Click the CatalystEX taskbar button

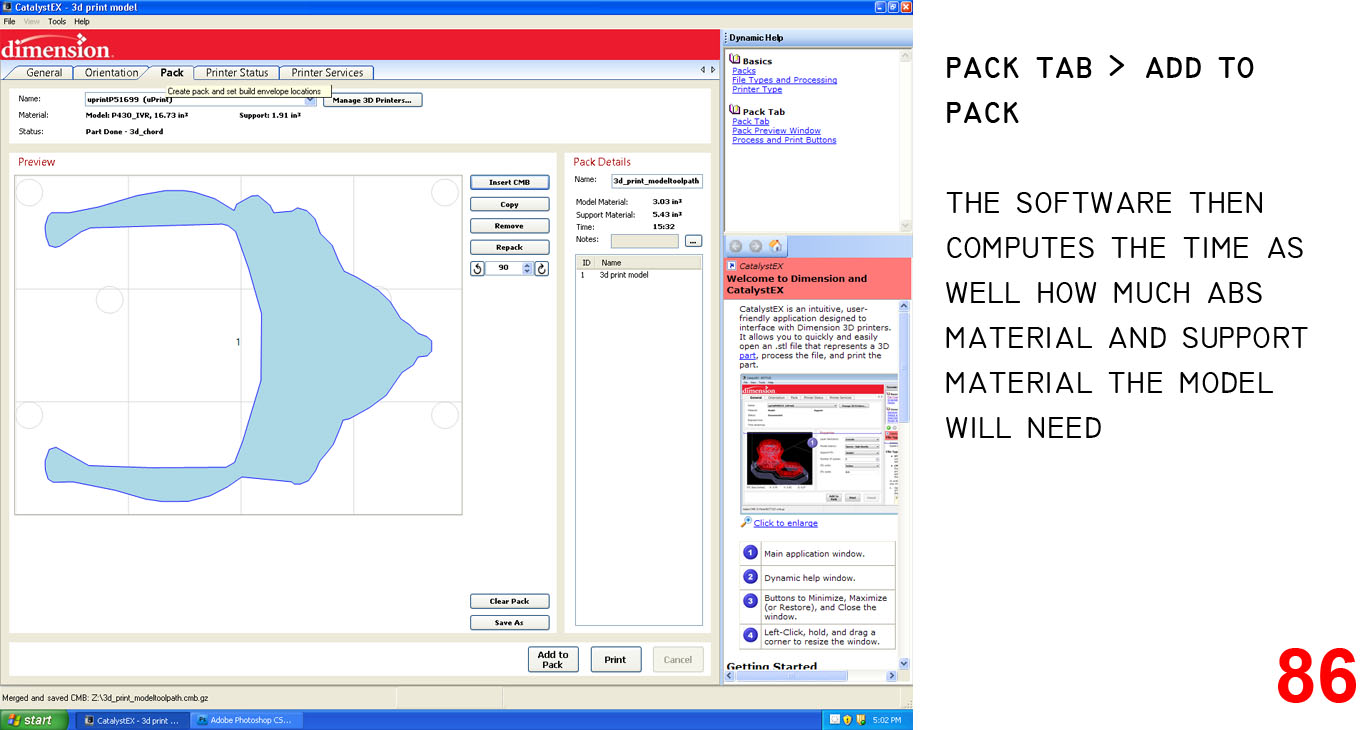(x=132, y=720)
